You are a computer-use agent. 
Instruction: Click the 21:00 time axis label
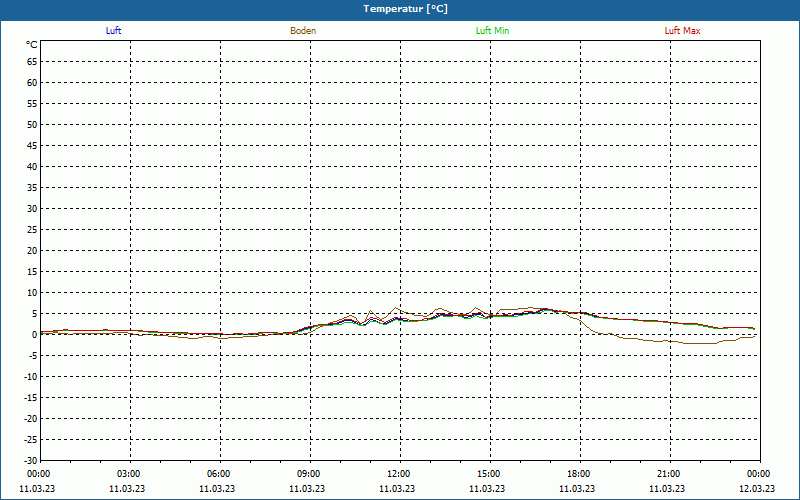click(668, 474)
